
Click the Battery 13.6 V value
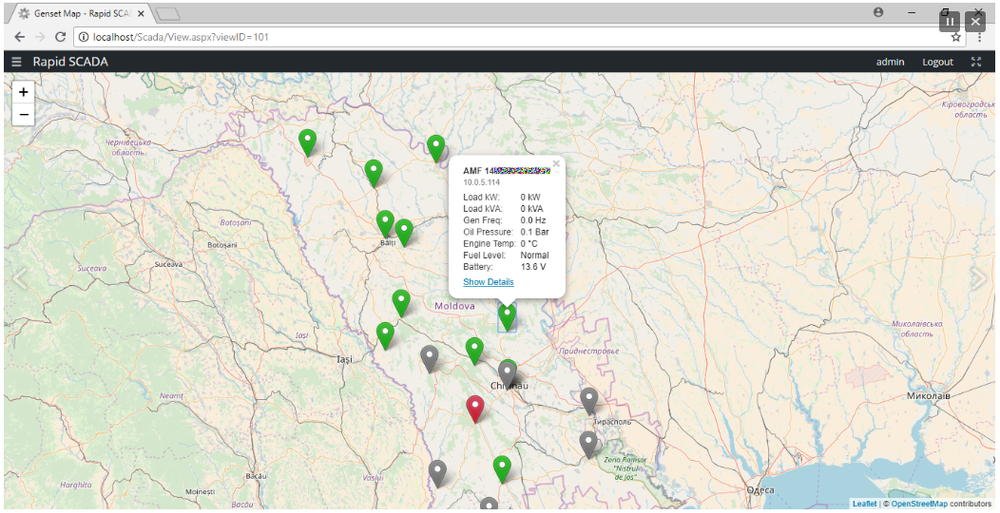click(533, 267)
